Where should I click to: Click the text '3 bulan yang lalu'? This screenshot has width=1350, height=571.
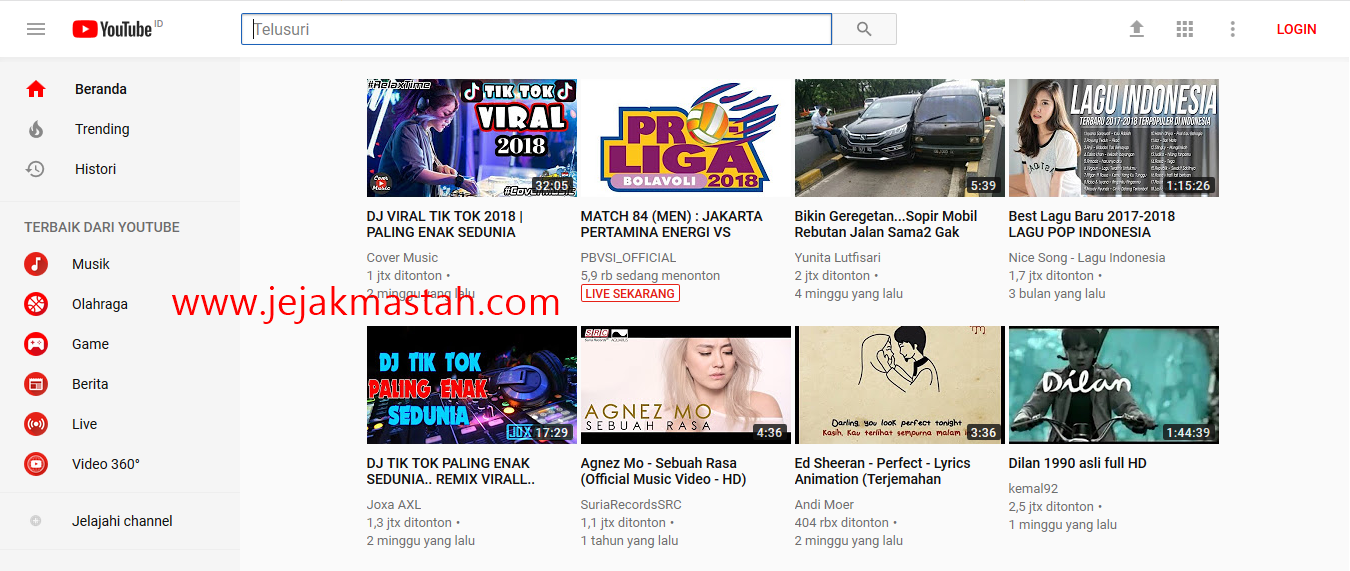click(1057, 294)
